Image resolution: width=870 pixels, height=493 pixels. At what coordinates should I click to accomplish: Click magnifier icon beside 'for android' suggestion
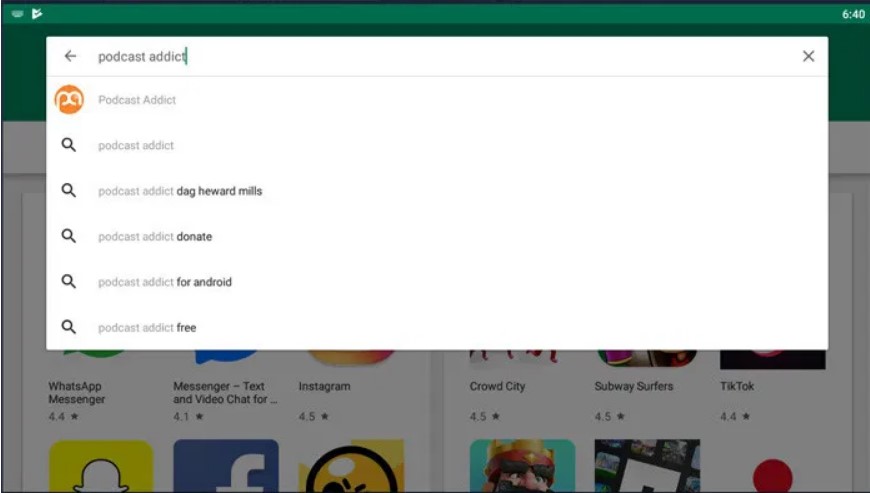pyautogui.click(x=69, y=282)
